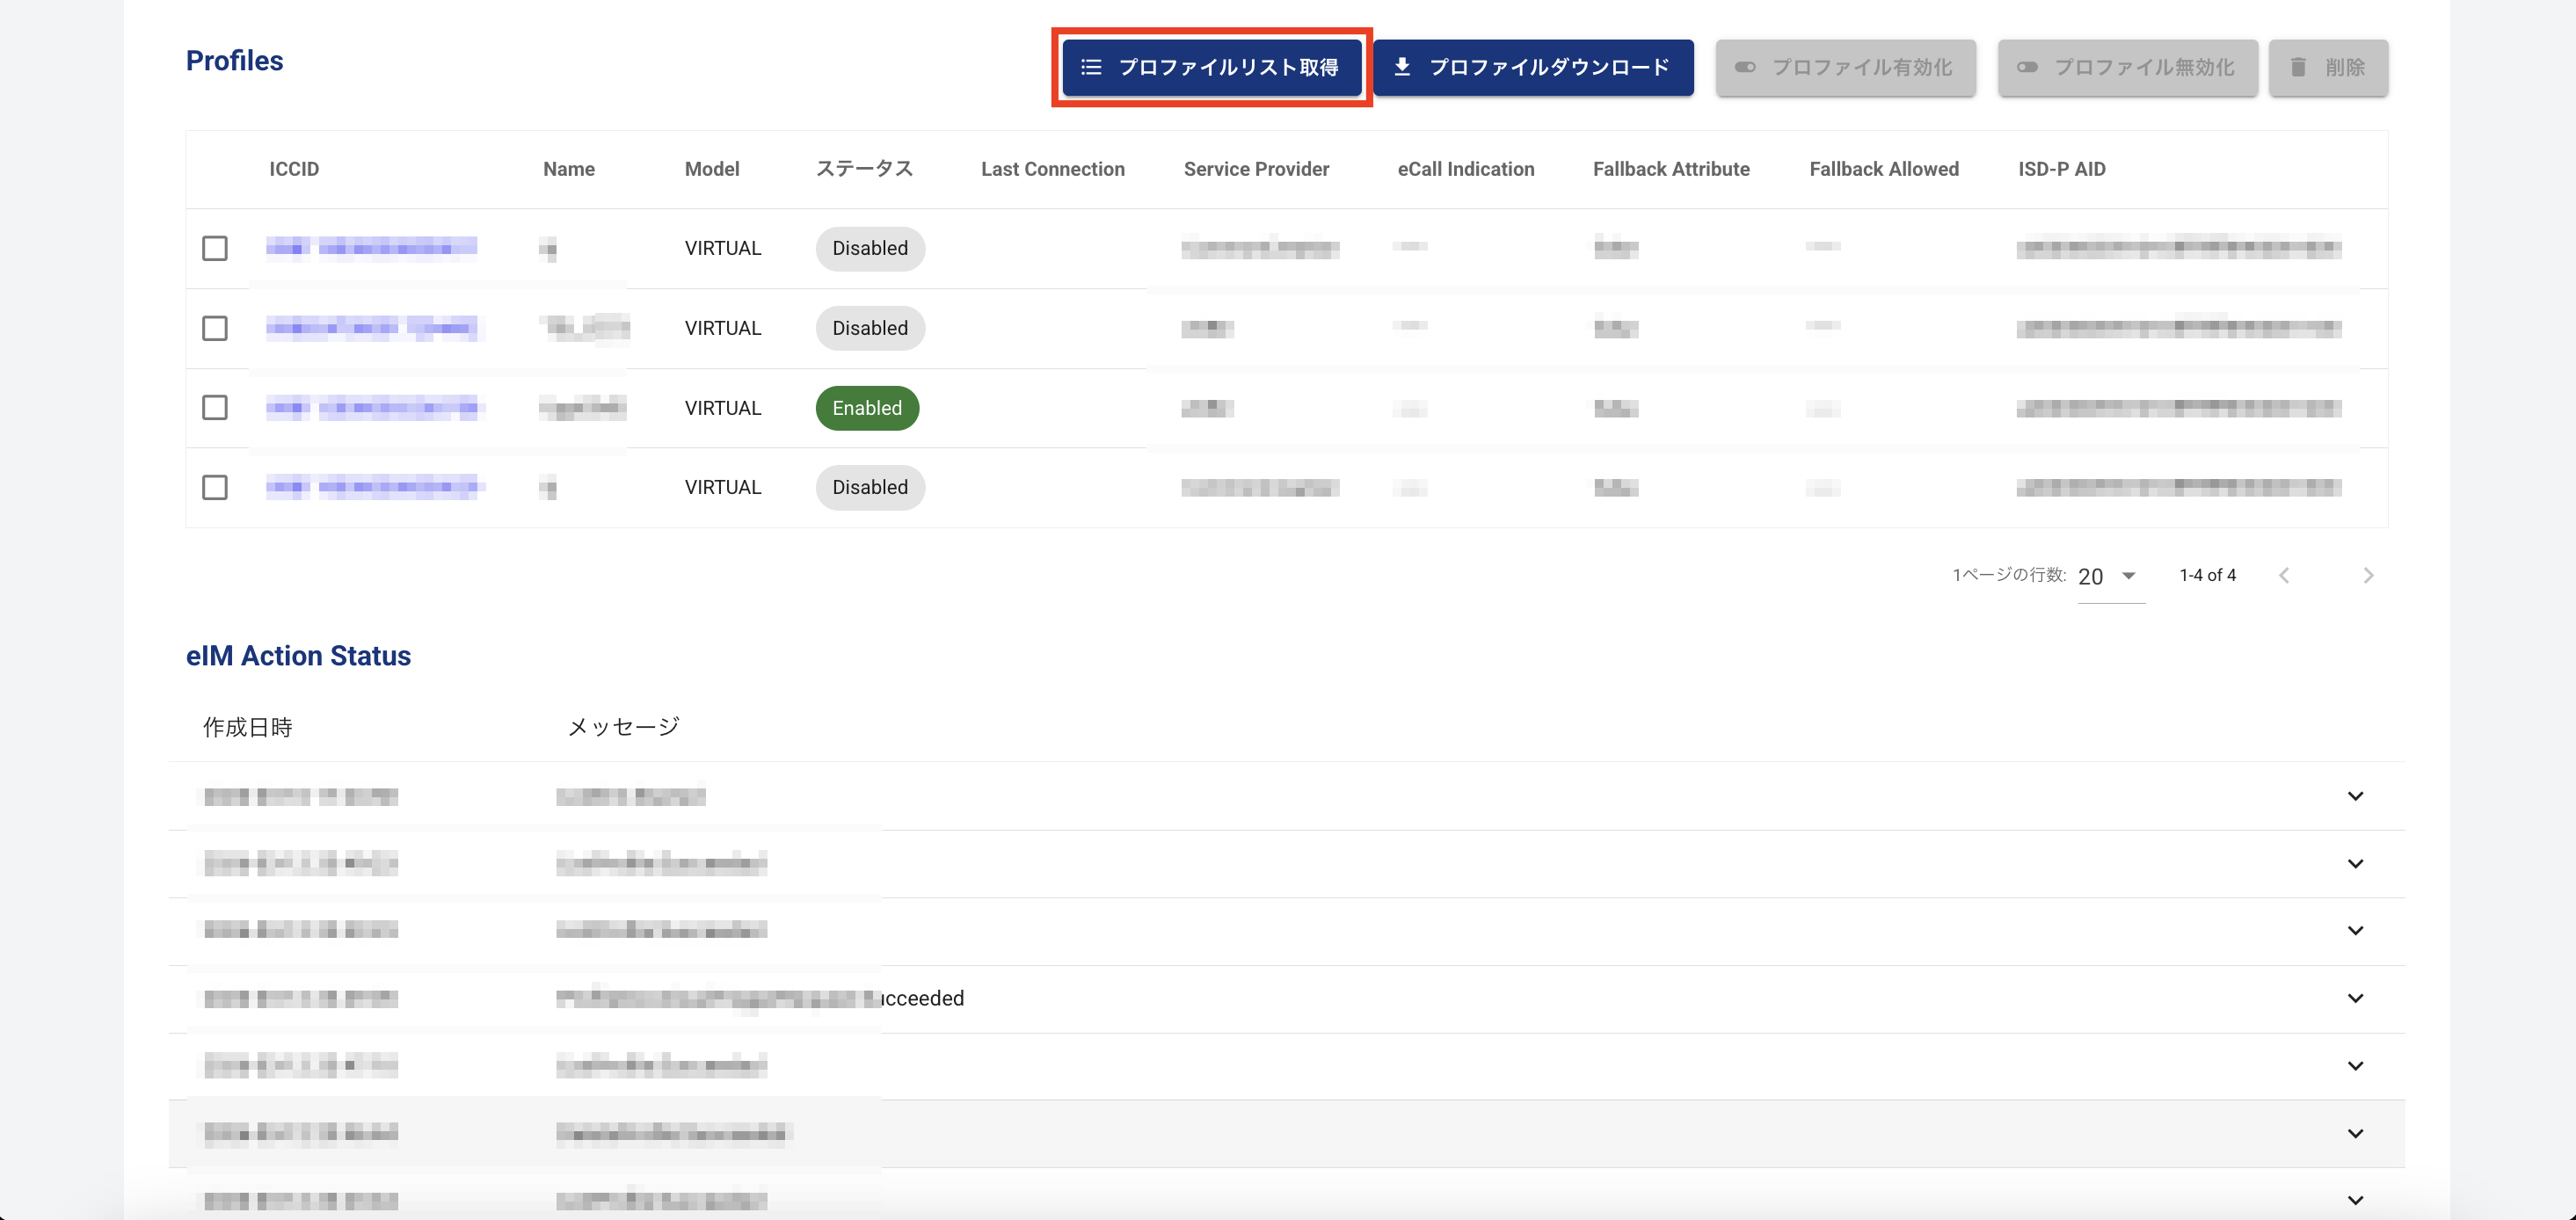Viewport: 2576px width, 1220px height.
Task: Expand the first eIM Action Status entry
Action: pos(2355,796)
